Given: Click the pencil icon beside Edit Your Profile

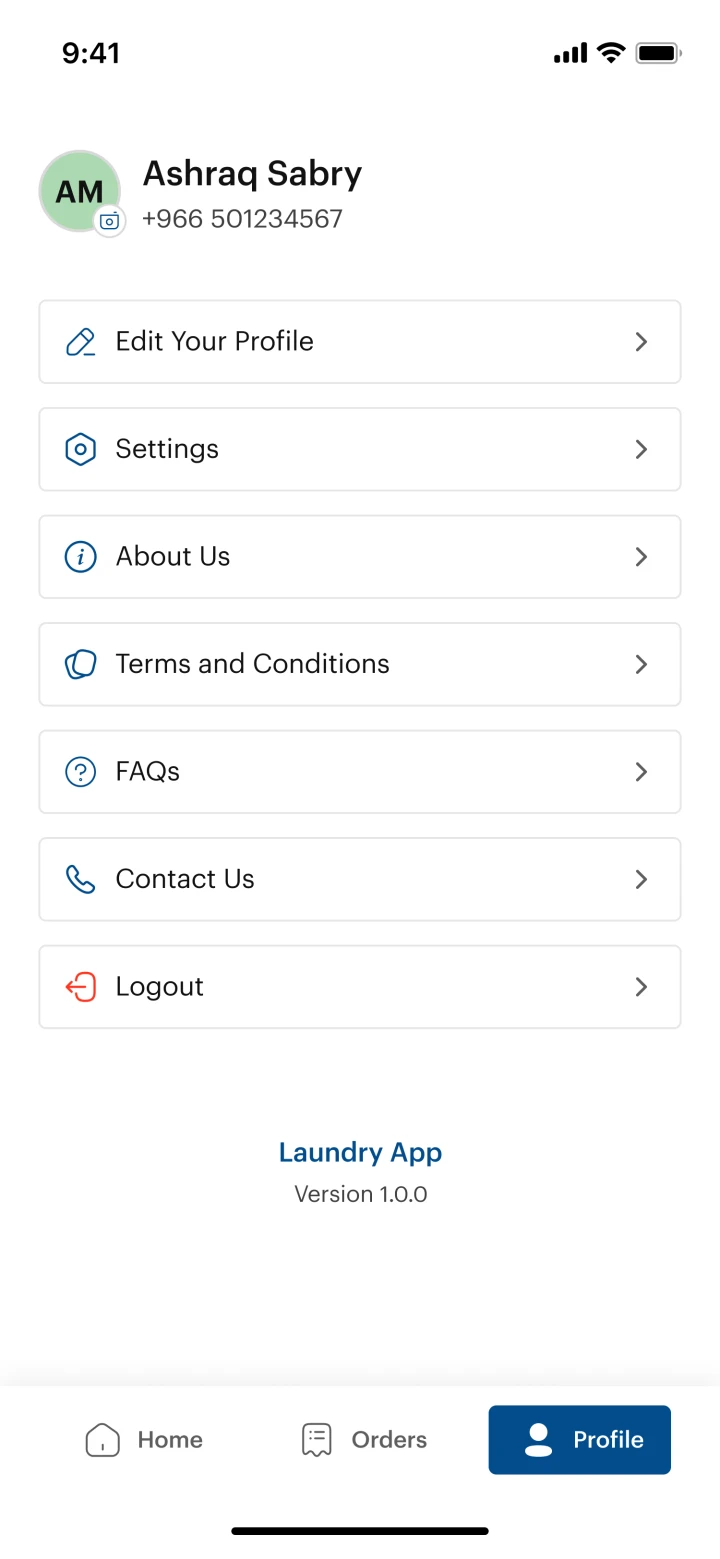Looking at the screenshot, I should [x=80, y=342].
